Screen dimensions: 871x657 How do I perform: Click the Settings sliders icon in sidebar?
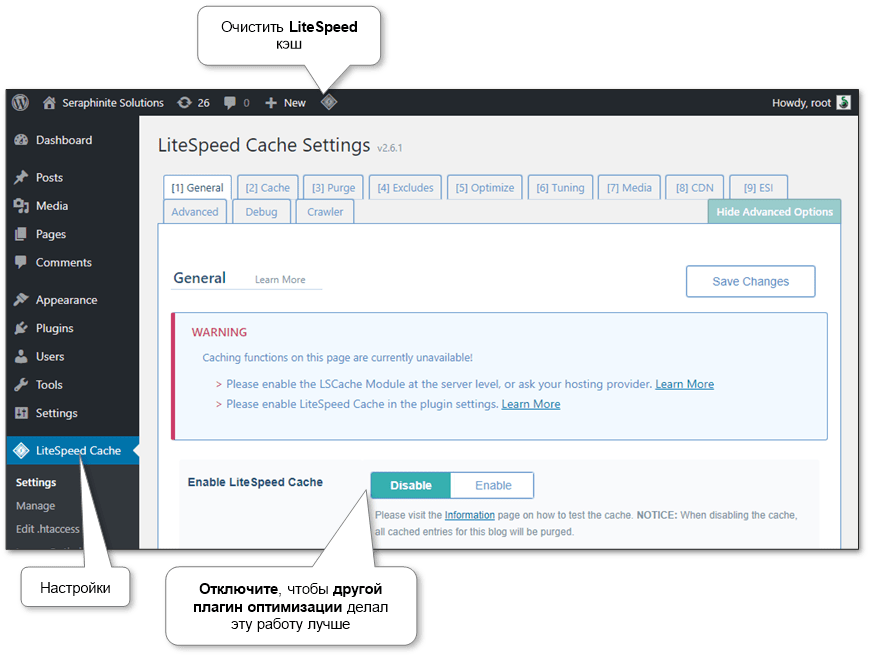point(21,413)
